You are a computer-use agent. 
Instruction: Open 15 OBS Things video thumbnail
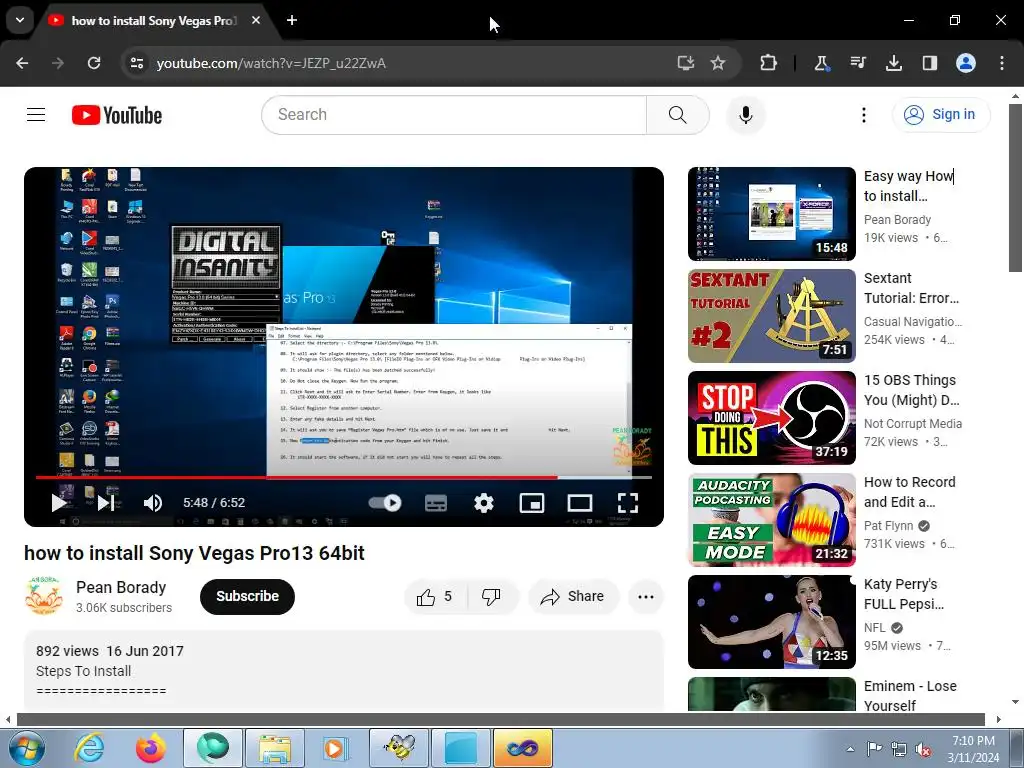(x=771, y=417)
